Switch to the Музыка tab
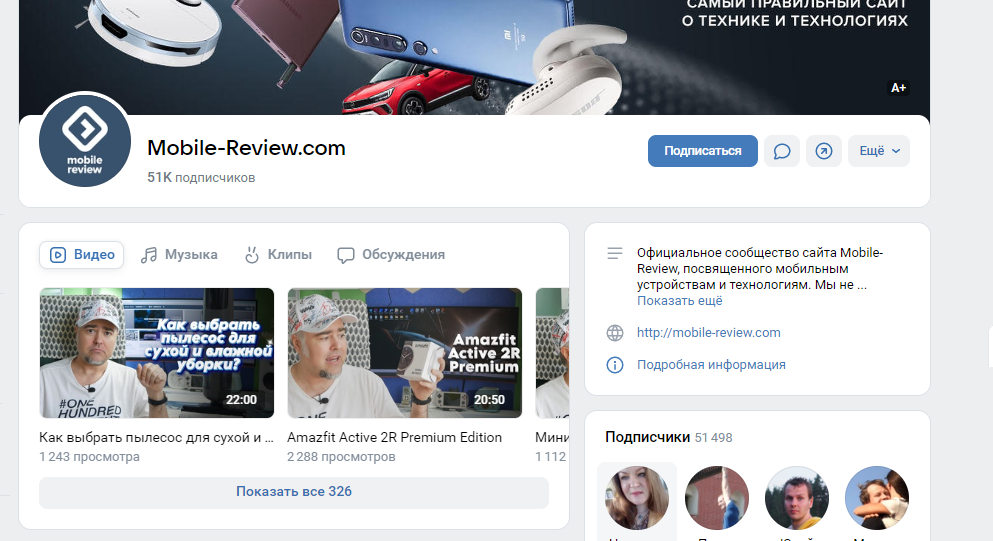The image size is (993, 541). click(179, 255)
